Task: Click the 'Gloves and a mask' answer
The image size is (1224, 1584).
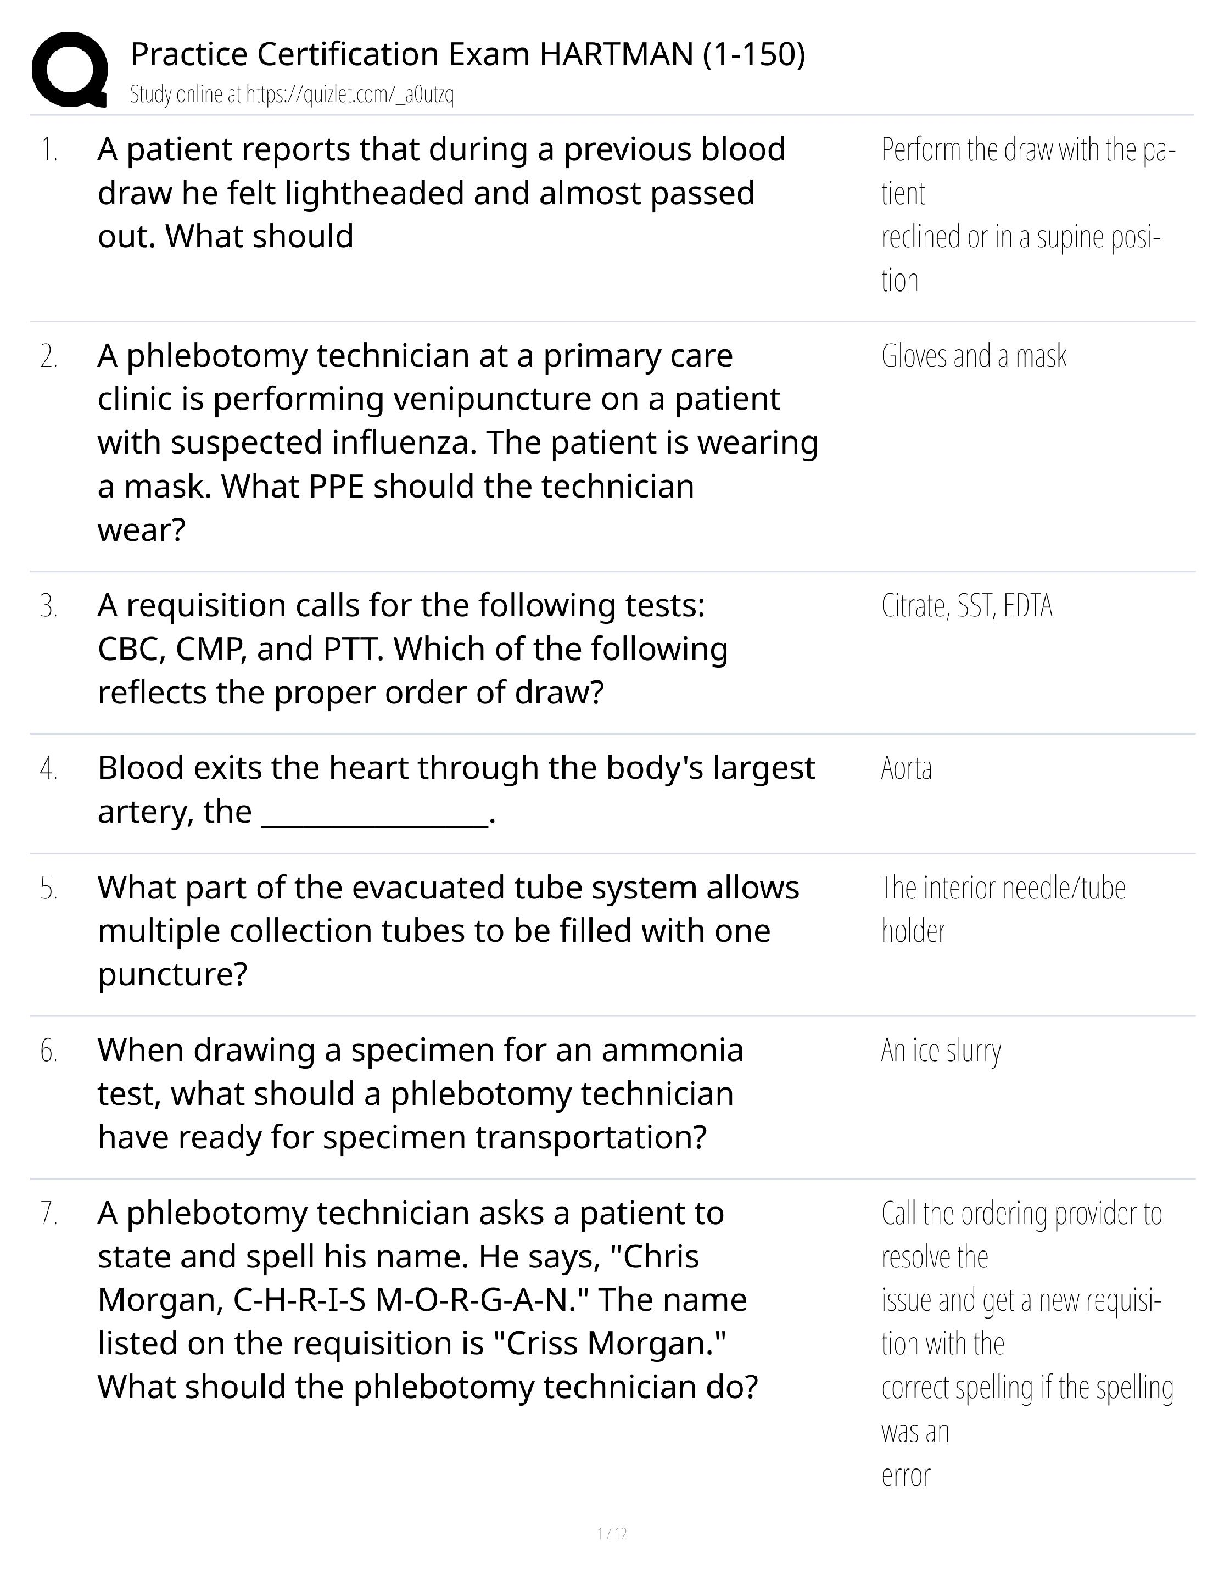Action: tap(974, 357)
